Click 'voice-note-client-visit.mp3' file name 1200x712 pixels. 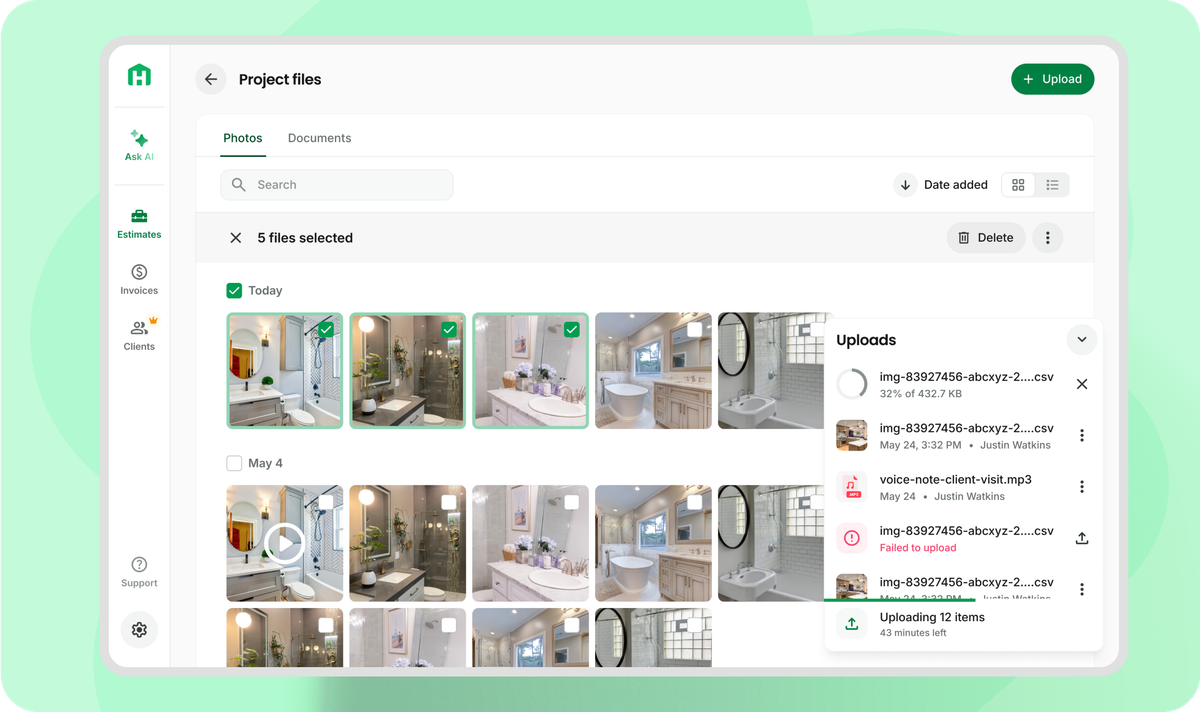tap(956, 479)
